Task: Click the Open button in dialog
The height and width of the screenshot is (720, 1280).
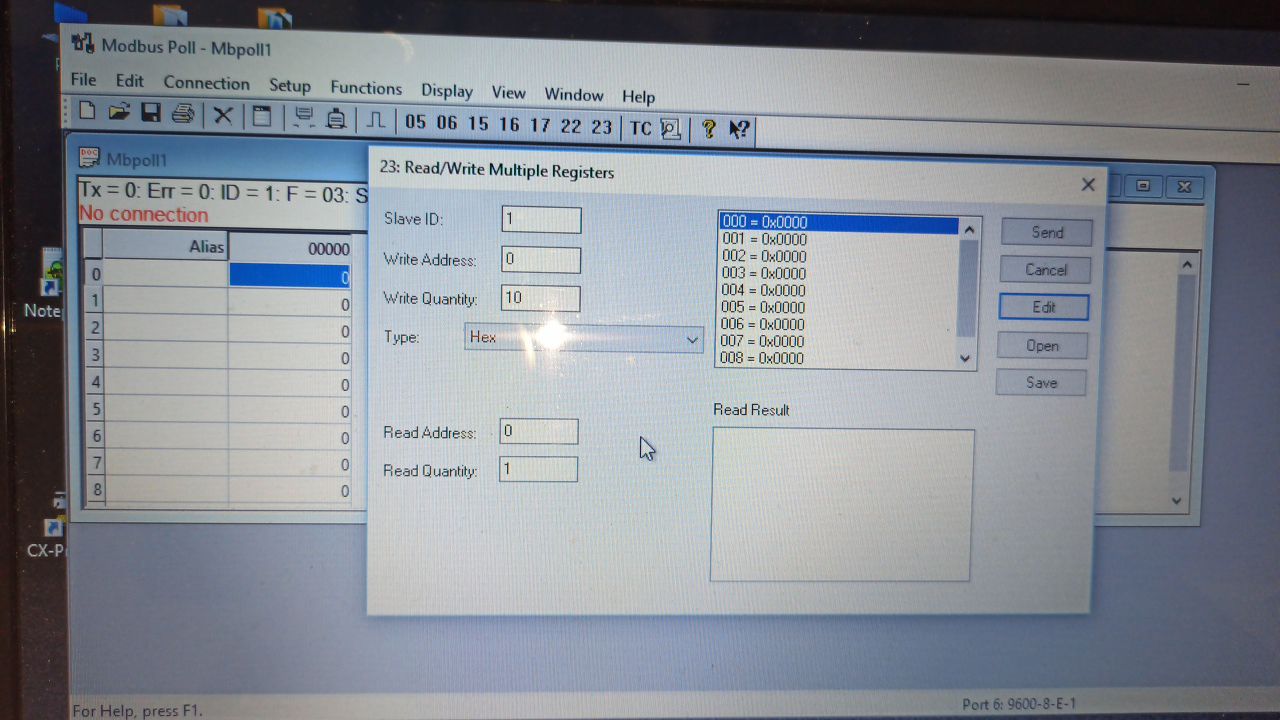Action: coord(1042,346)
